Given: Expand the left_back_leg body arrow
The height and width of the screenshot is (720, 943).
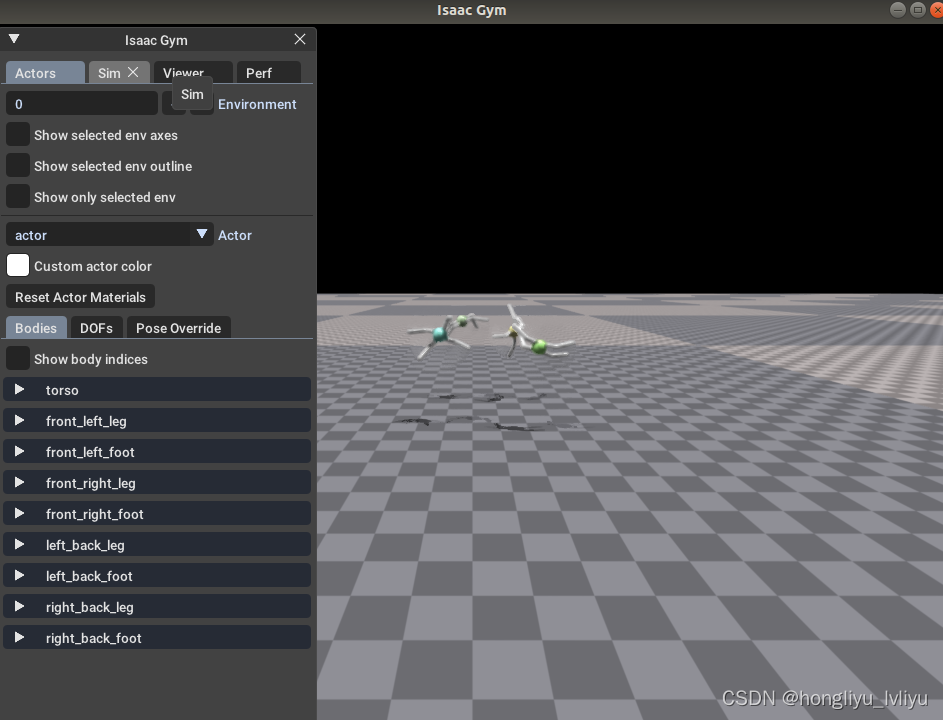Looking at the screenshot, I should click(19, 544).
